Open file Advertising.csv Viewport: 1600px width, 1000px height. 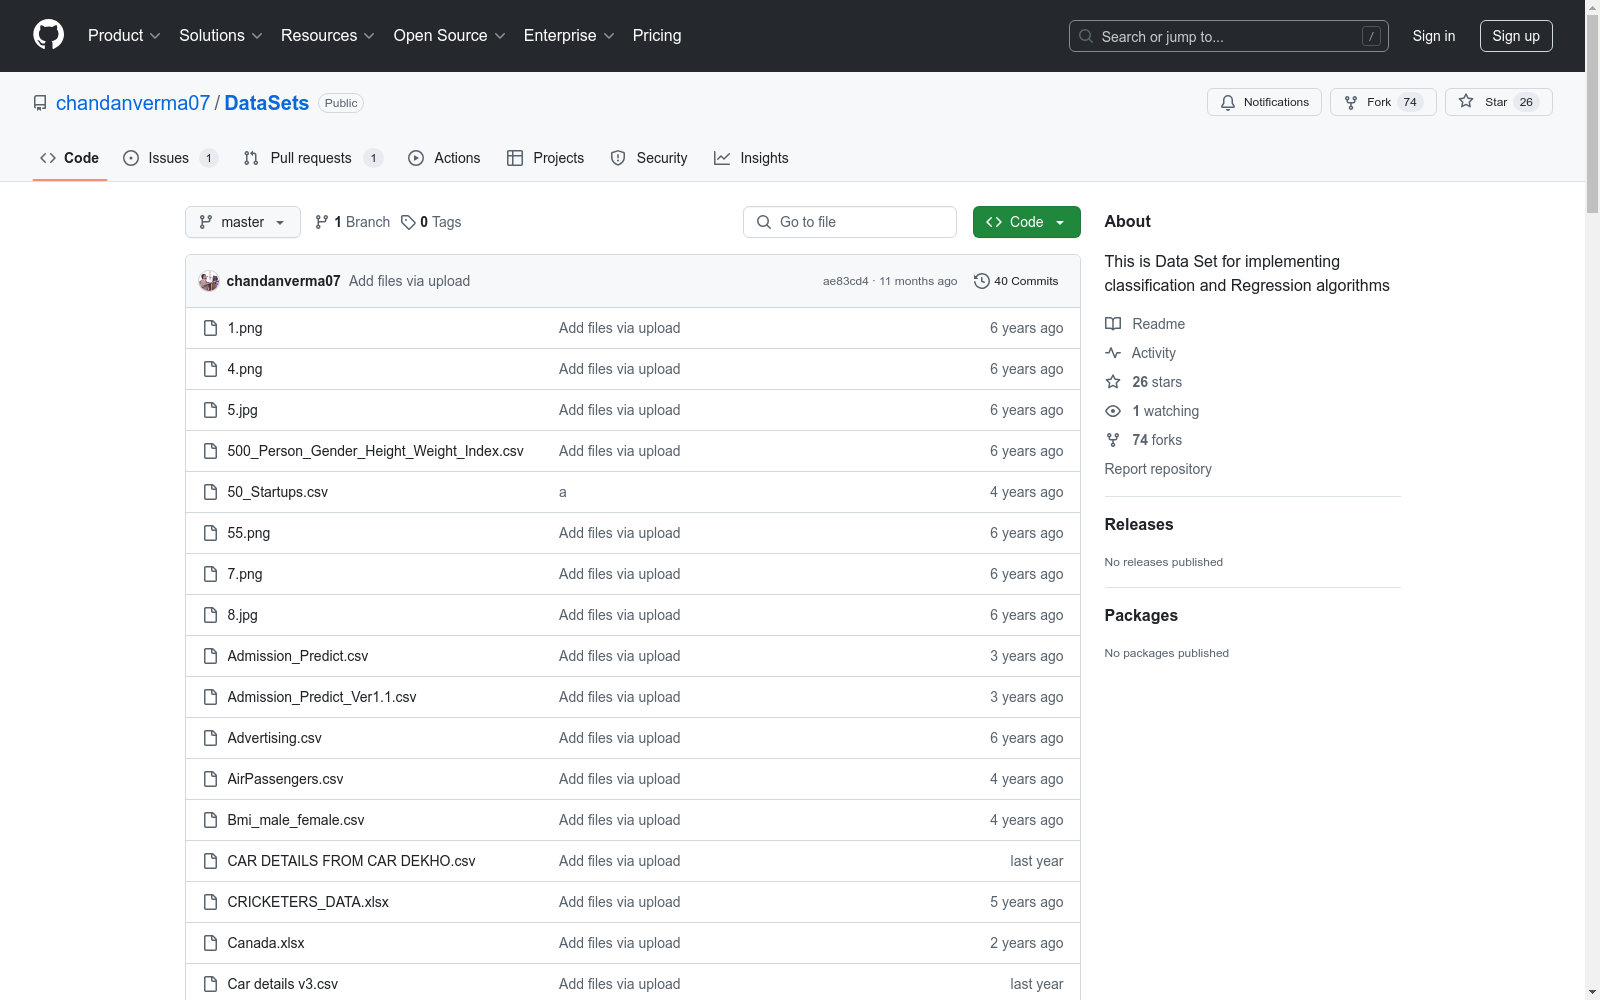point(274,738)
